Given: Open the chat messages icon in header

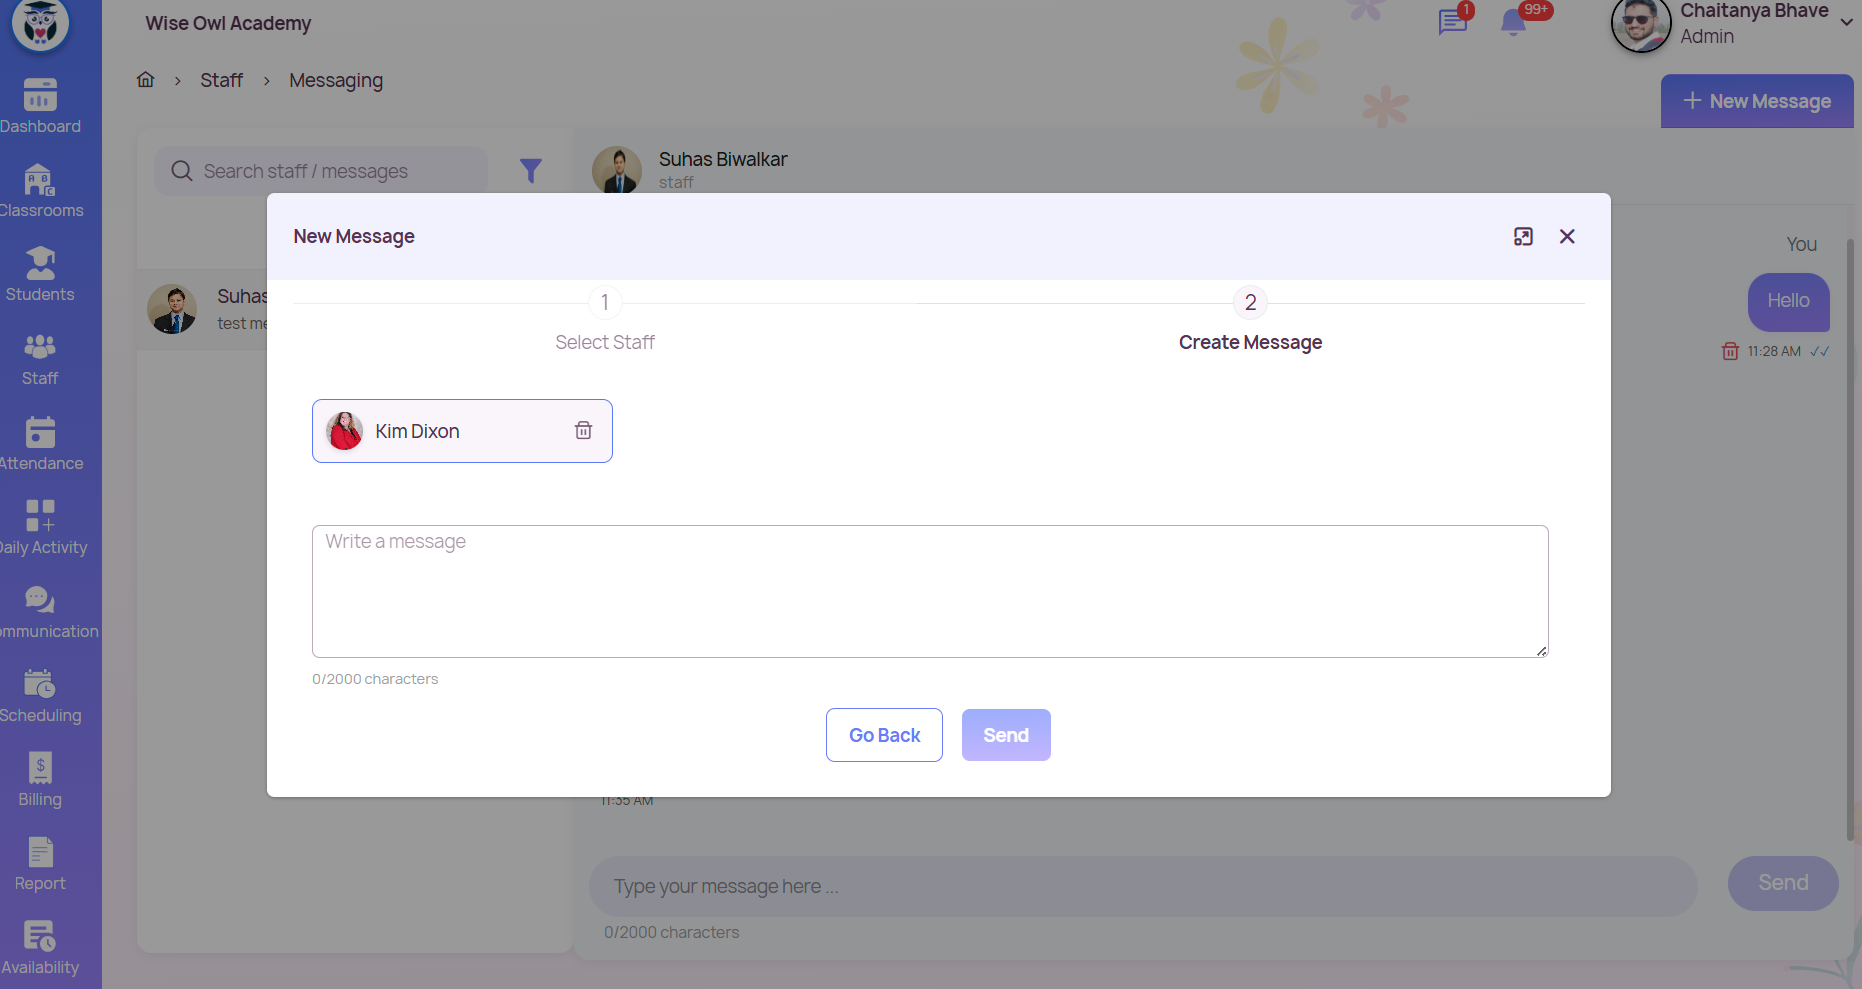Looking at the screenshot, I should tap(1452, 22).
